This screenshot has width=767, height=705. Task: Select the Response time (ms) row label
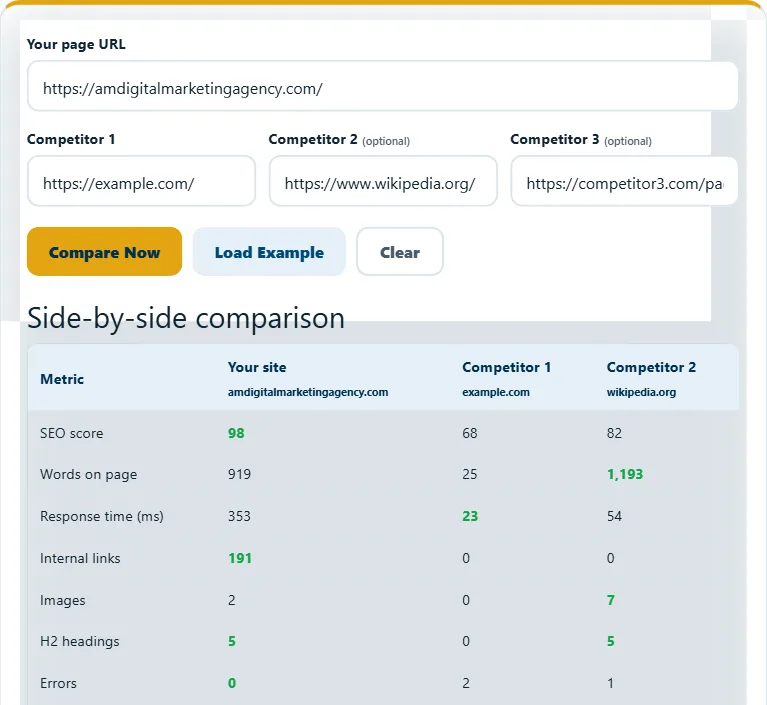coord(102,517)
